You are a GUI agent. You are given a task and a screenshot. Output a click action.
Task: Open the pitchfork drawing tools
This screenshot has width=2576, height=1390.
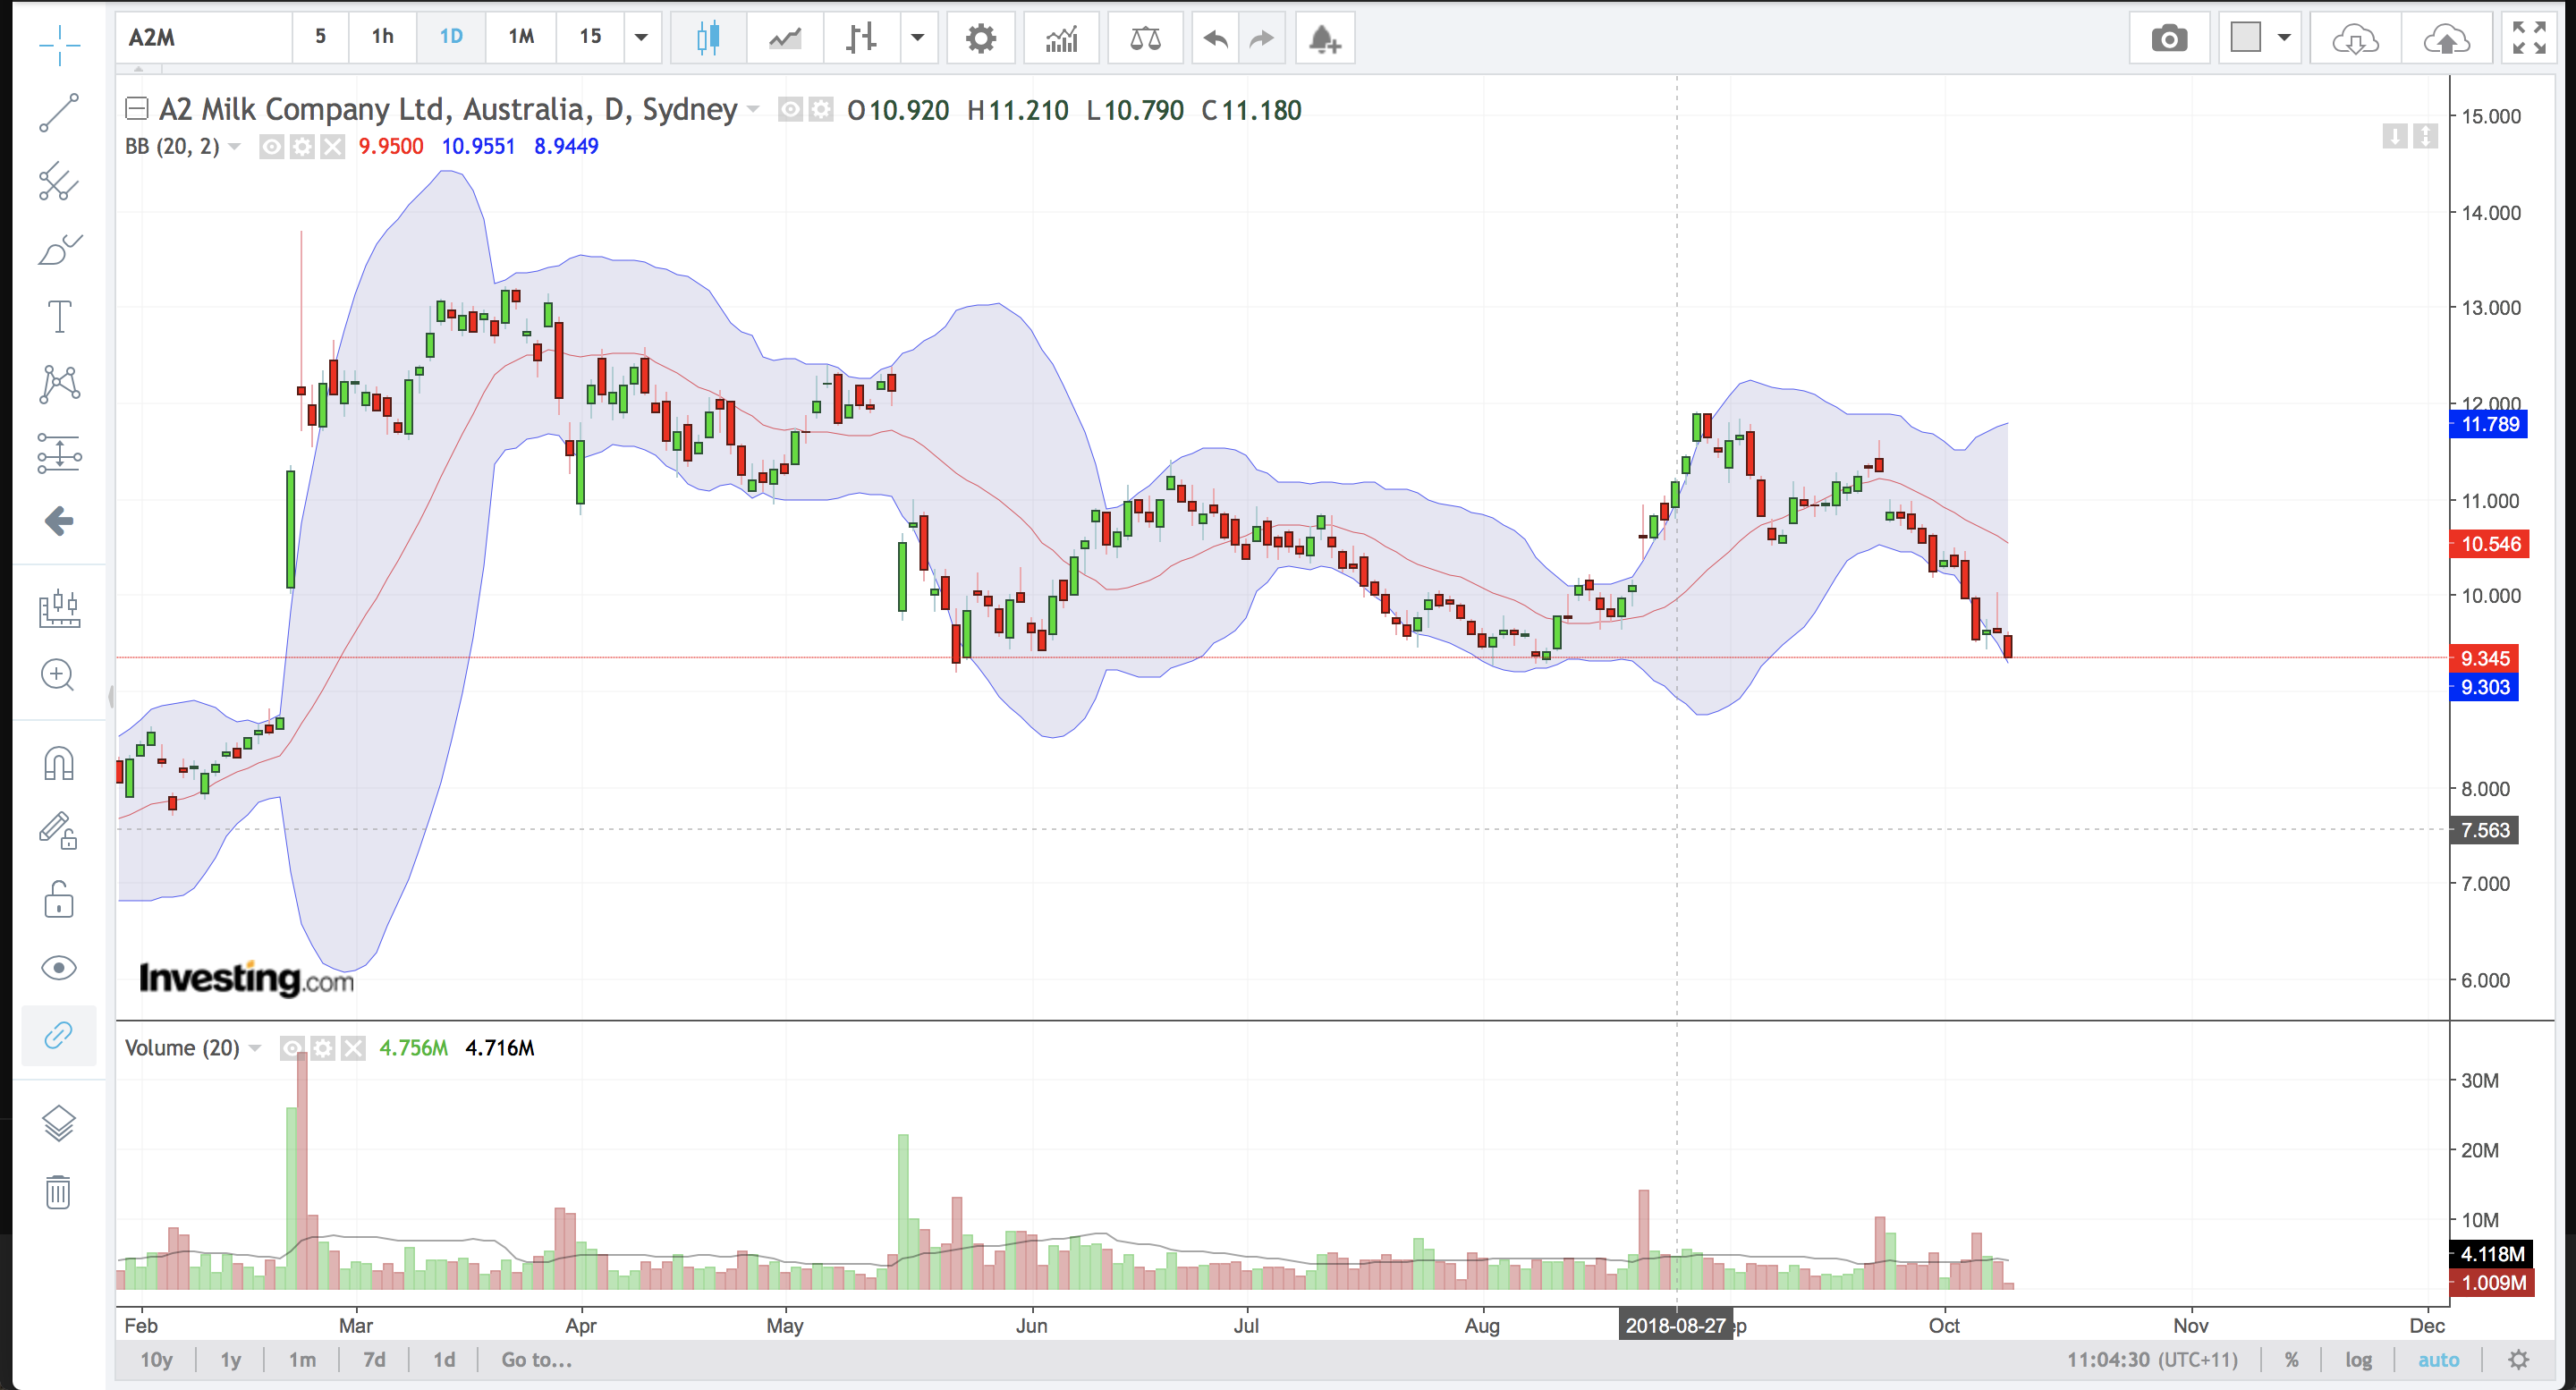[x=59, y=181]
